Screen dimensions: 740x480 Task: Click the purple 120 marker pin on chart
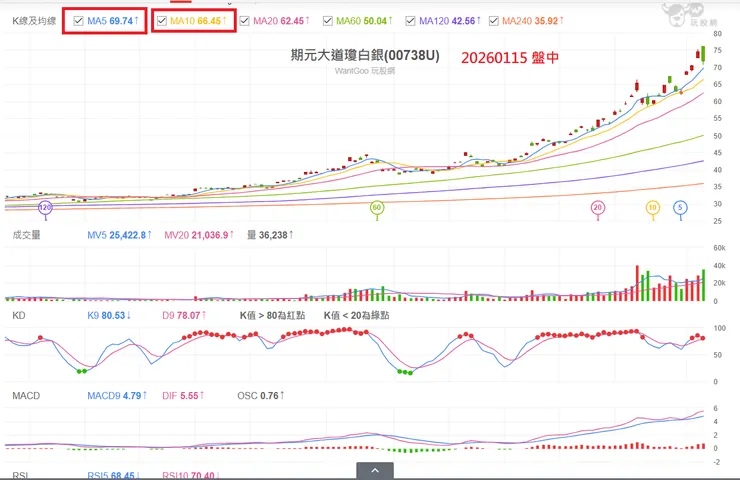click(x=45, y=209)
